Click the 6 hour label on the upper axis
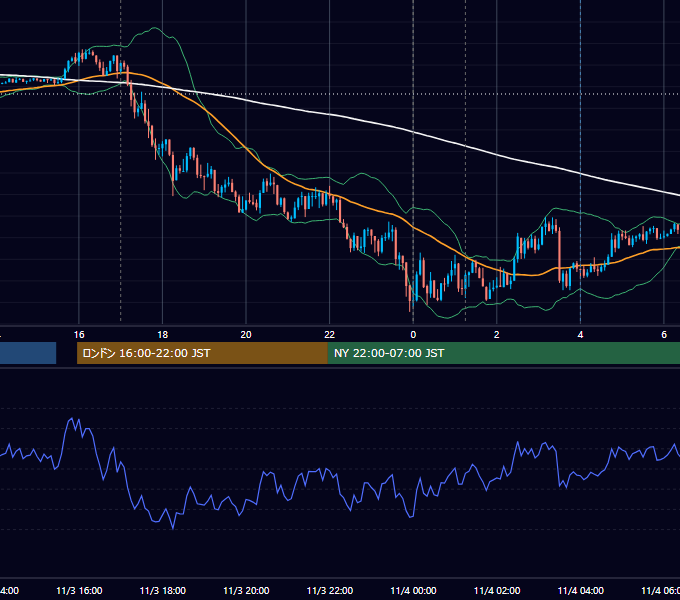The height and width of the screenshot is (600, 680). (664, 335)
